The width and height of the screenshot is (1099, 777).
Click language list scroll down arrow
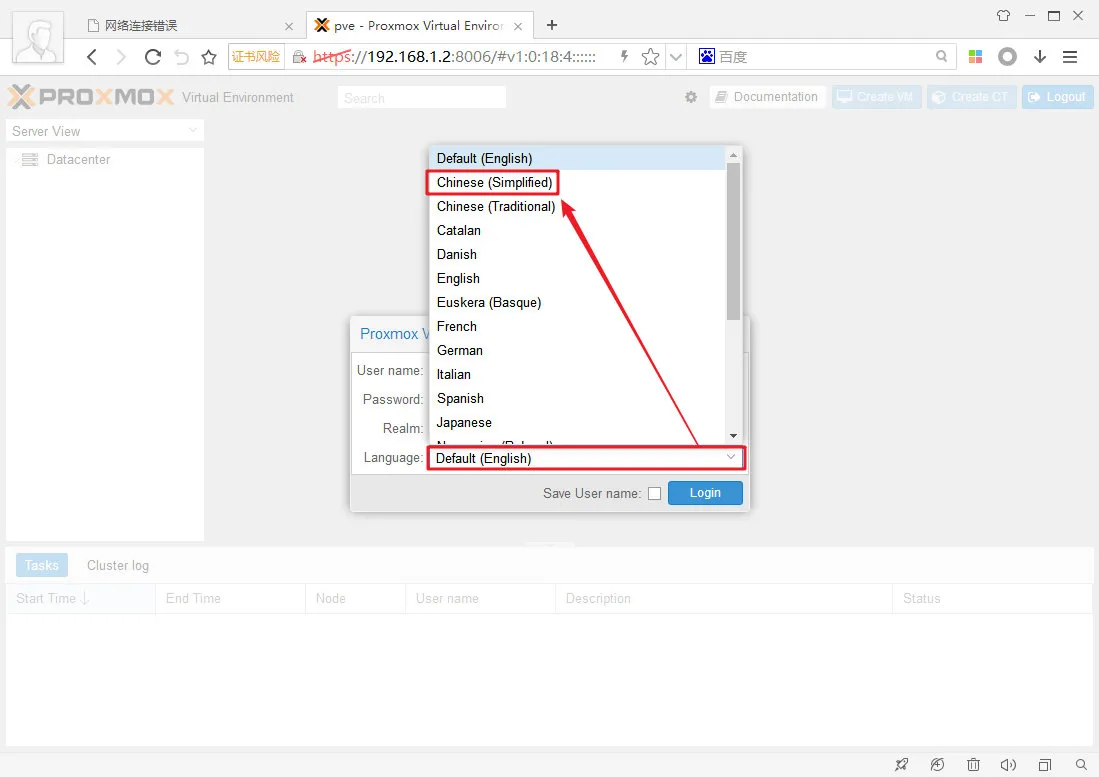[733, 436]
